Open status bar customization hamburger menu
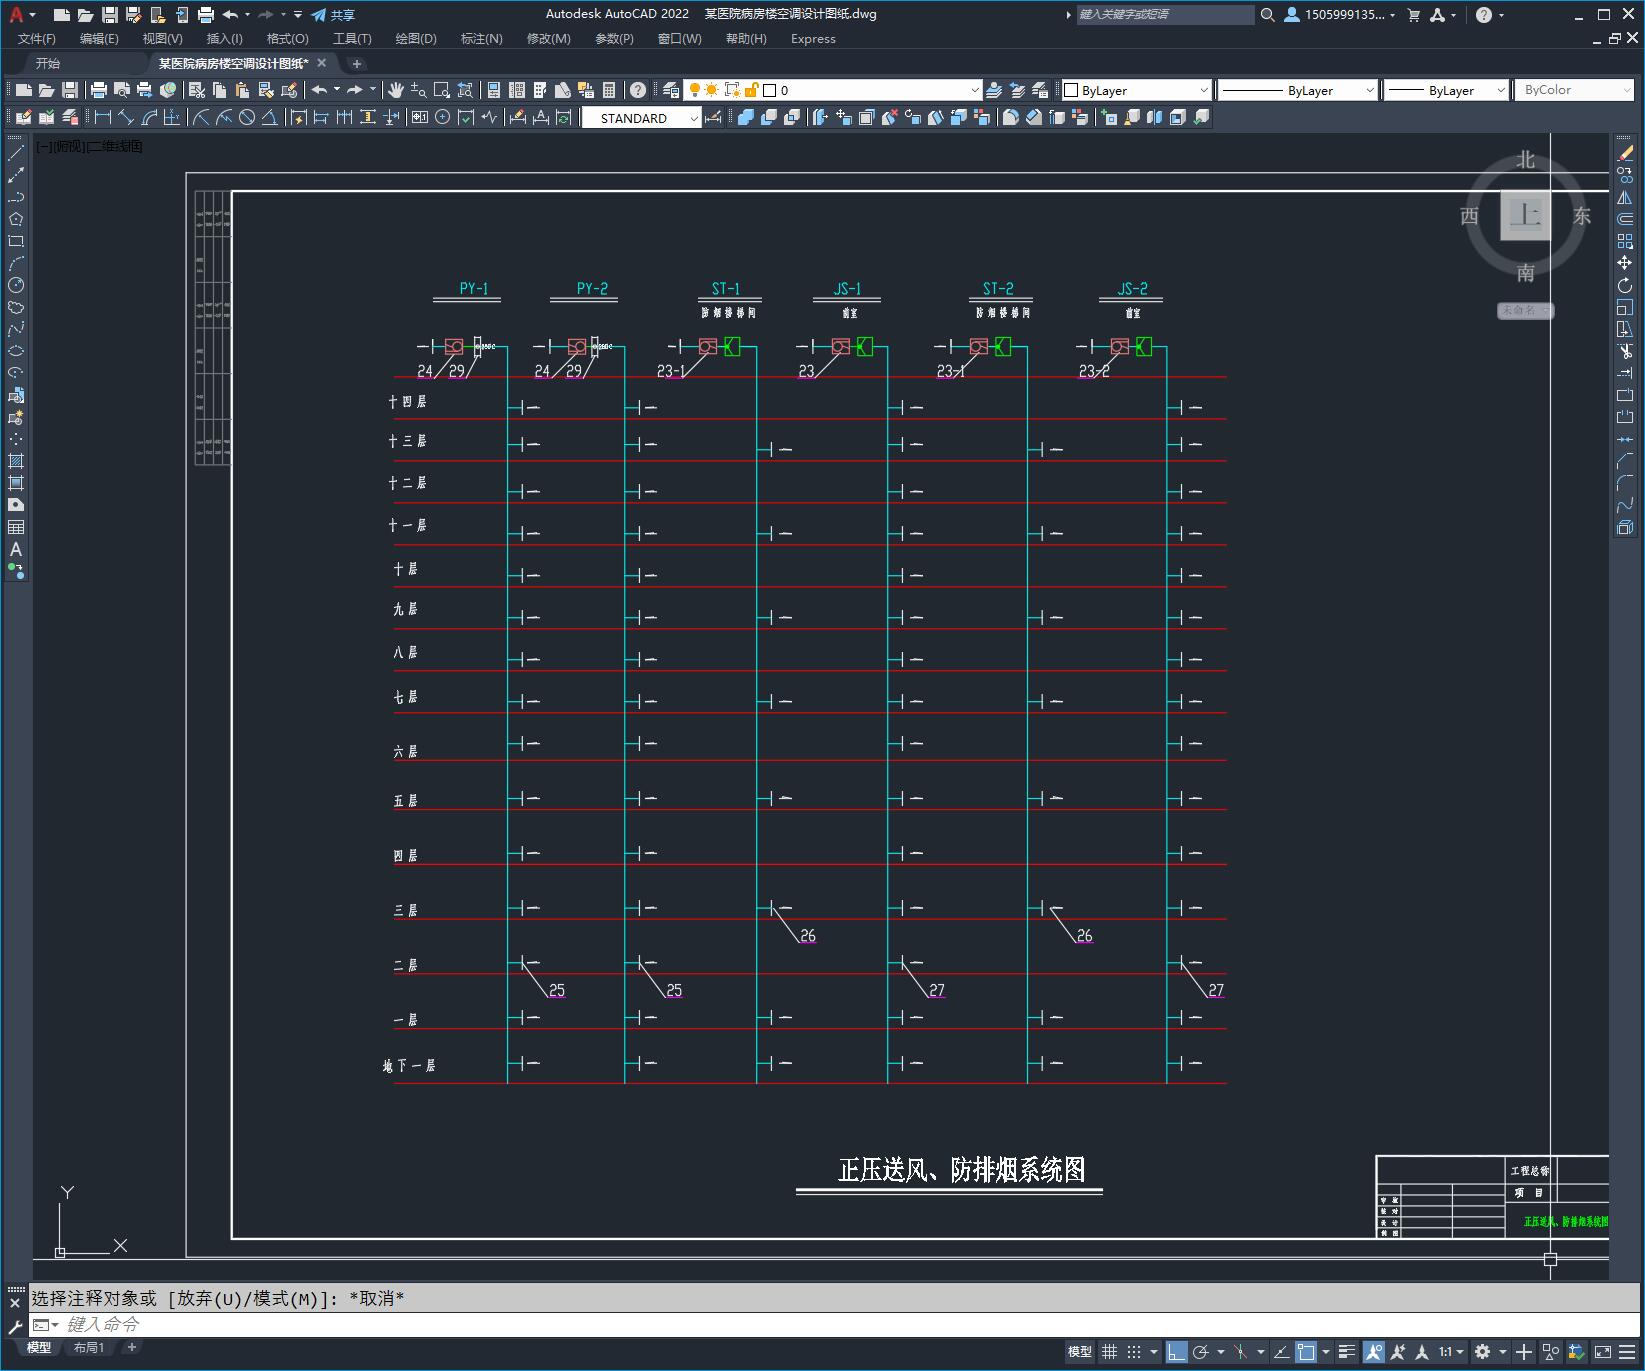The image size is (1645, 1371). [x=1627, y=1352]
